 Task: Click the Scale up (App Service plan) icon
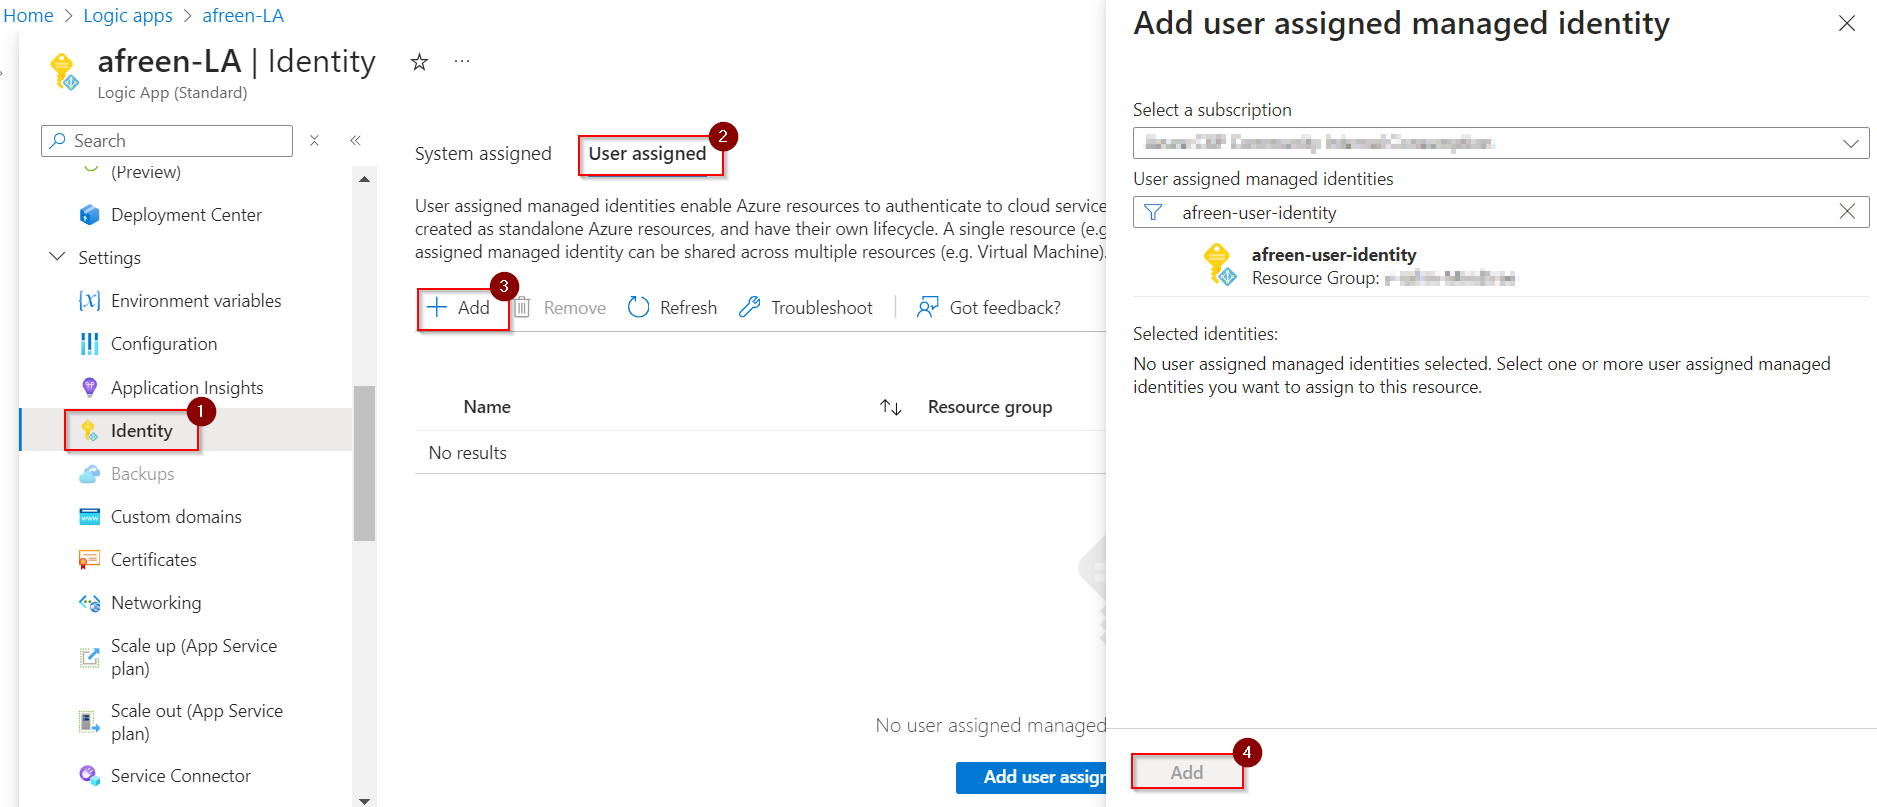point(90,657)
